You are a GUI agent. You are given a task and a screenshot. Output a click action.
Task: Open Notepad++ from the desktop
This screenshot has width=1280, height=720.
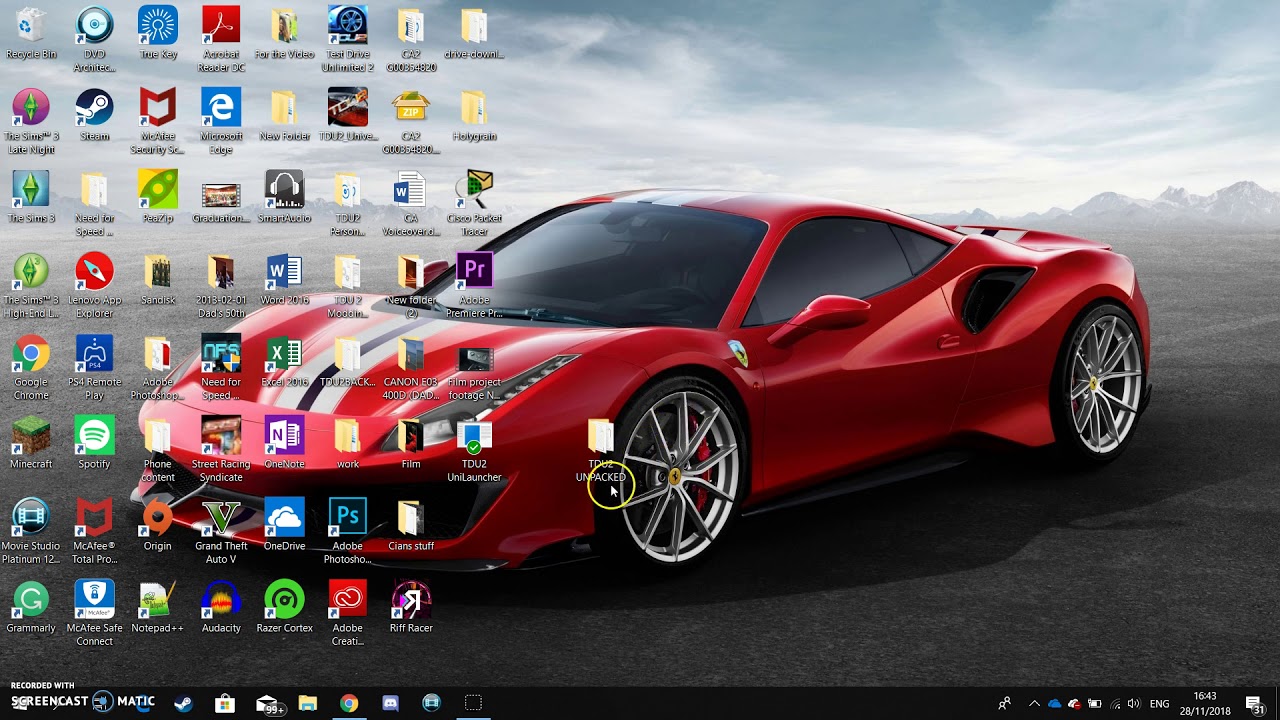pyautogui.click(x=157, y=607)
